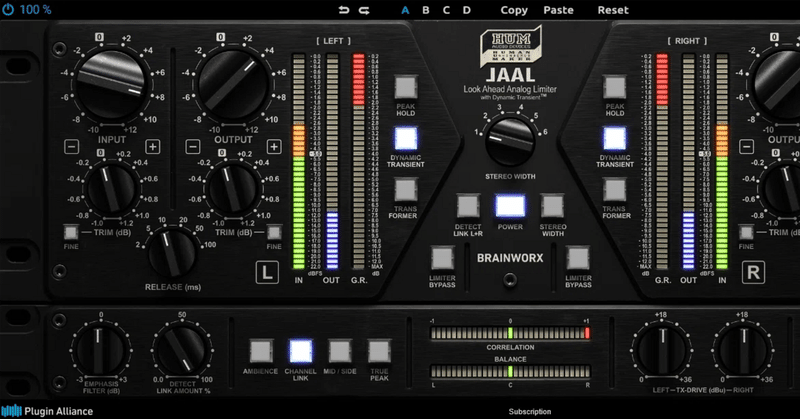Click the BRAINWORX label
The height and width of the screenshot is (419, 800).
point(510,258)
